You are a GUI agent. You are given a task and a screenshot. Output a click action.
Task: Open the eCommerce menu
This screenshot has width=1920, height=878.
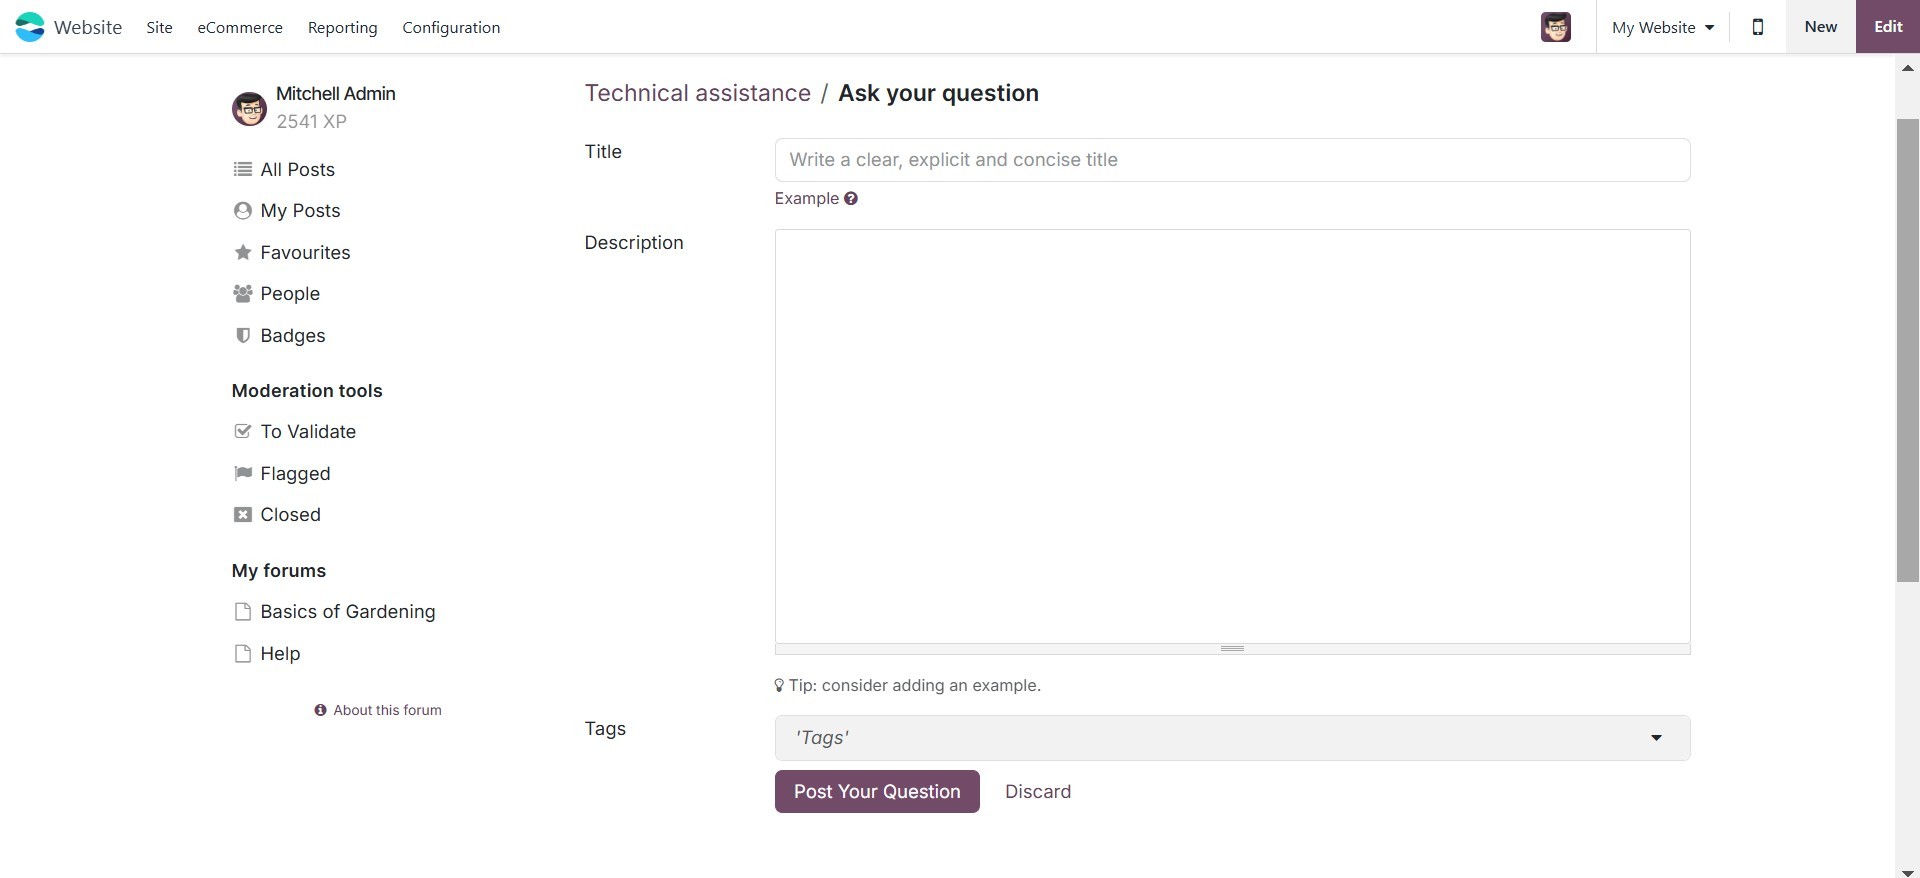point(240,27)
